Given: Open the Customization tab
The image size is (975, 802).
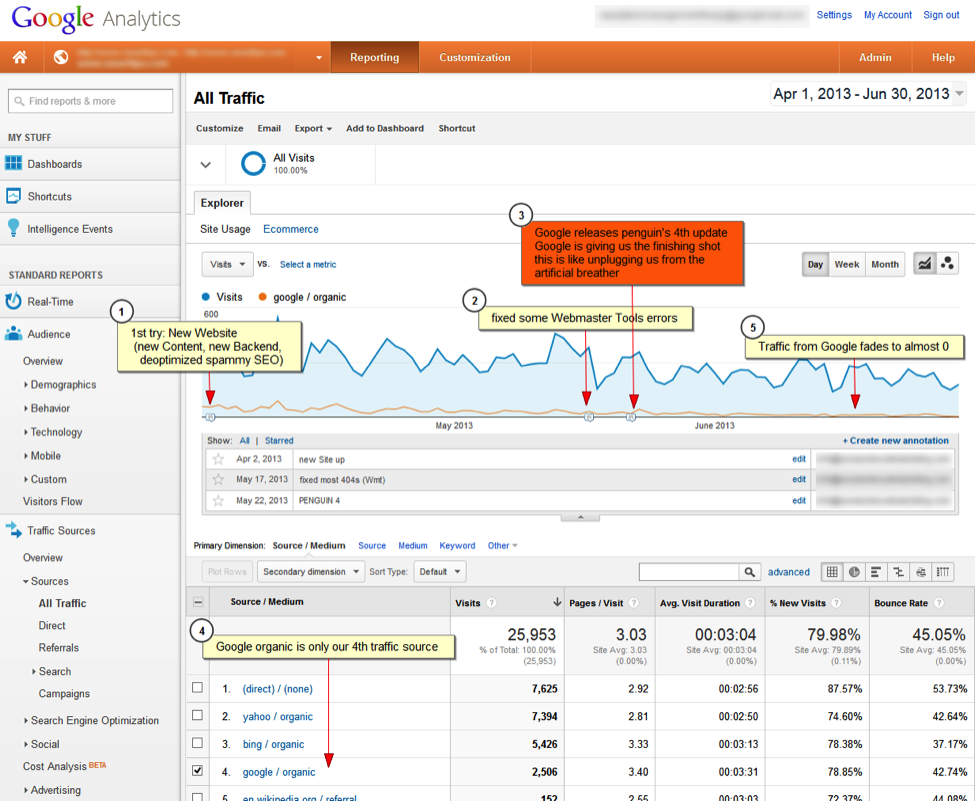Looking at the screenshot, I should click(x=474, y=57).
